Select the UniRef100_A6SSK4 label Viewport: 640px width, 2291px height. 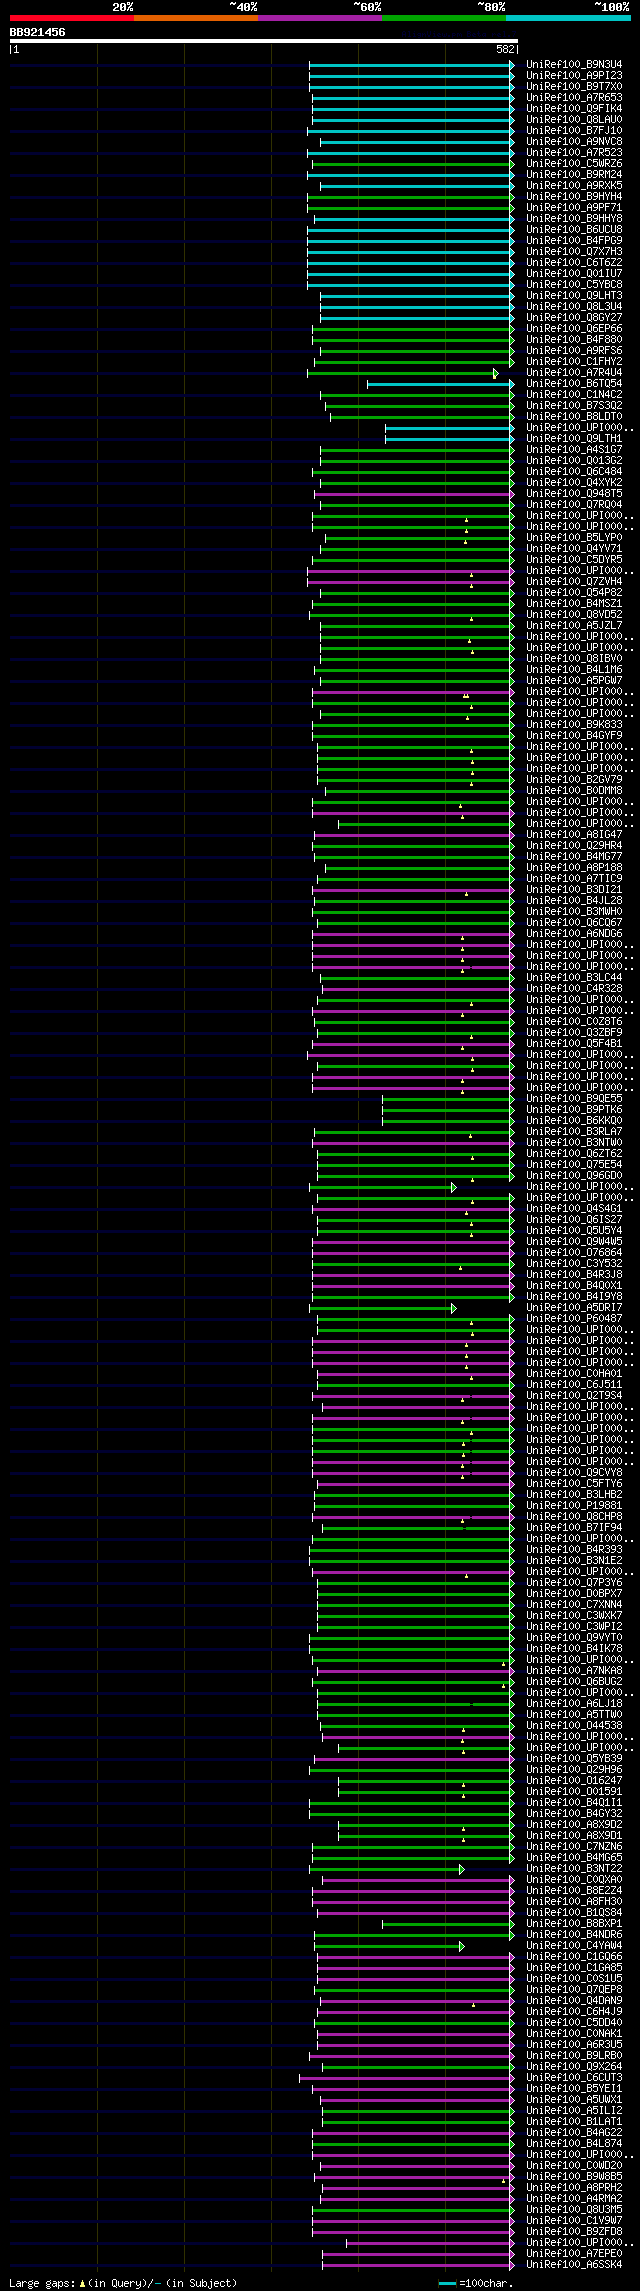(x=574, y=2265)
